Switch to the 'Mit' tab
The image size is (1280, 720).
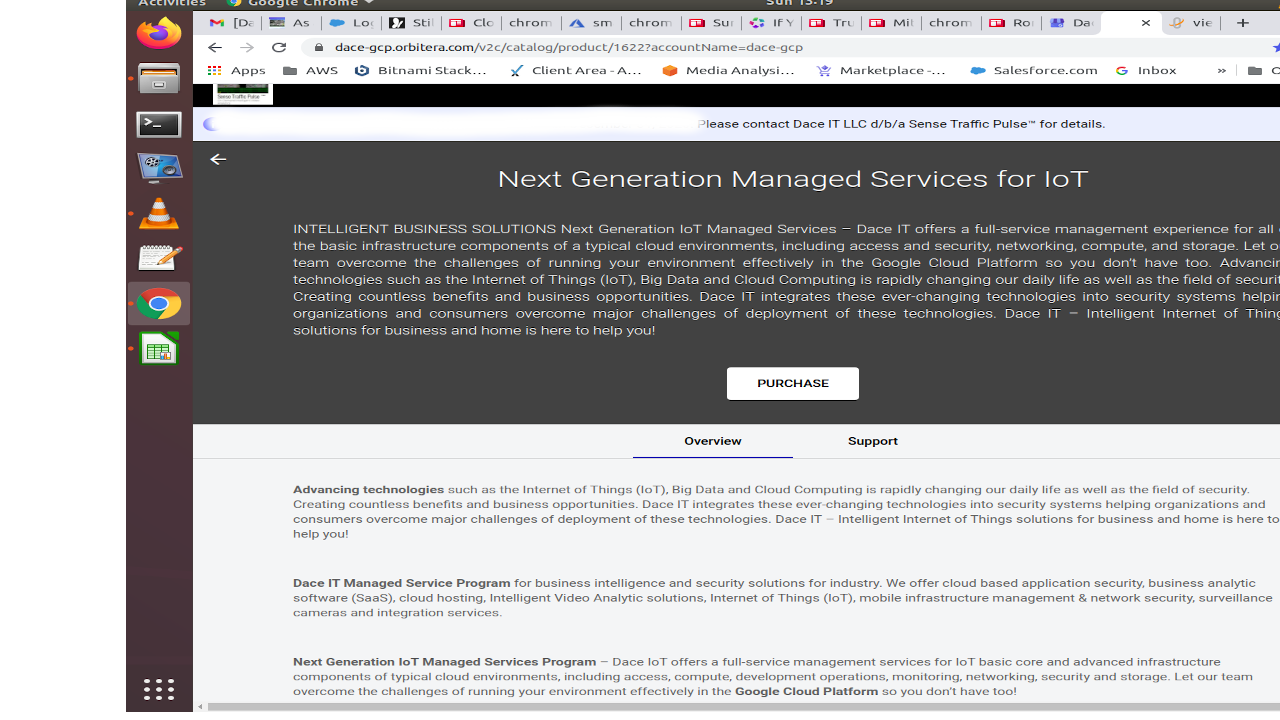[x=890, y=23]
